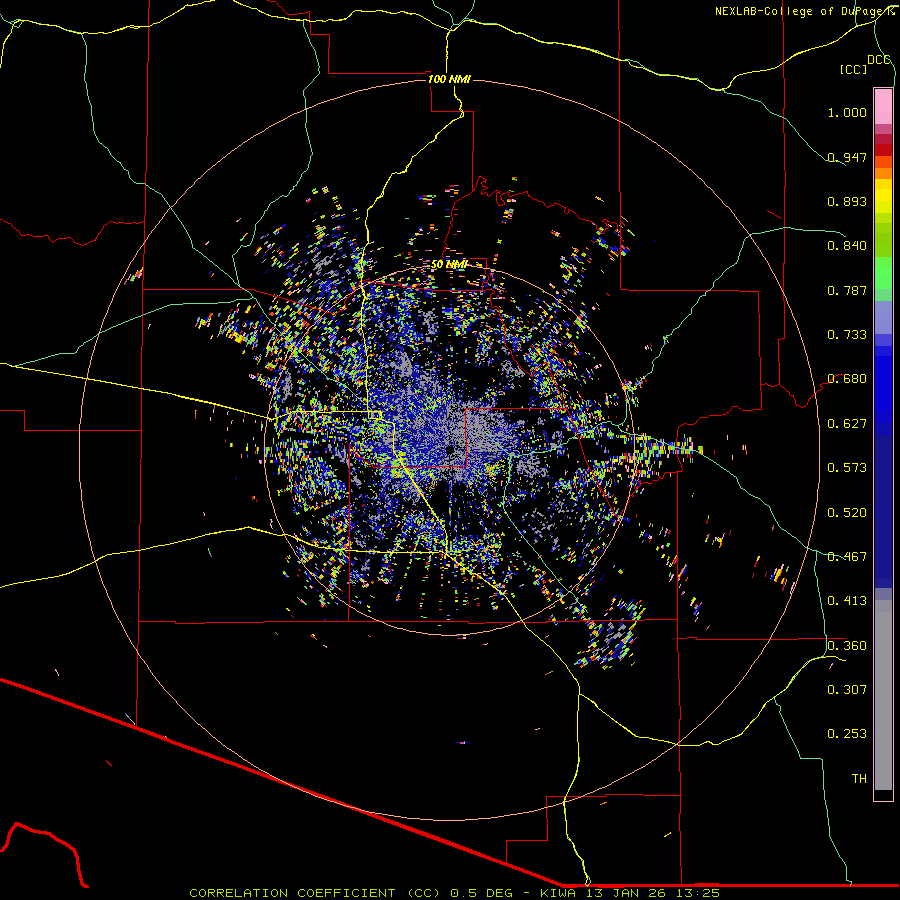Screen dimensions: 900x900
Task: Click the 50 NMI range ring label
Action: [x=449, y=265]
